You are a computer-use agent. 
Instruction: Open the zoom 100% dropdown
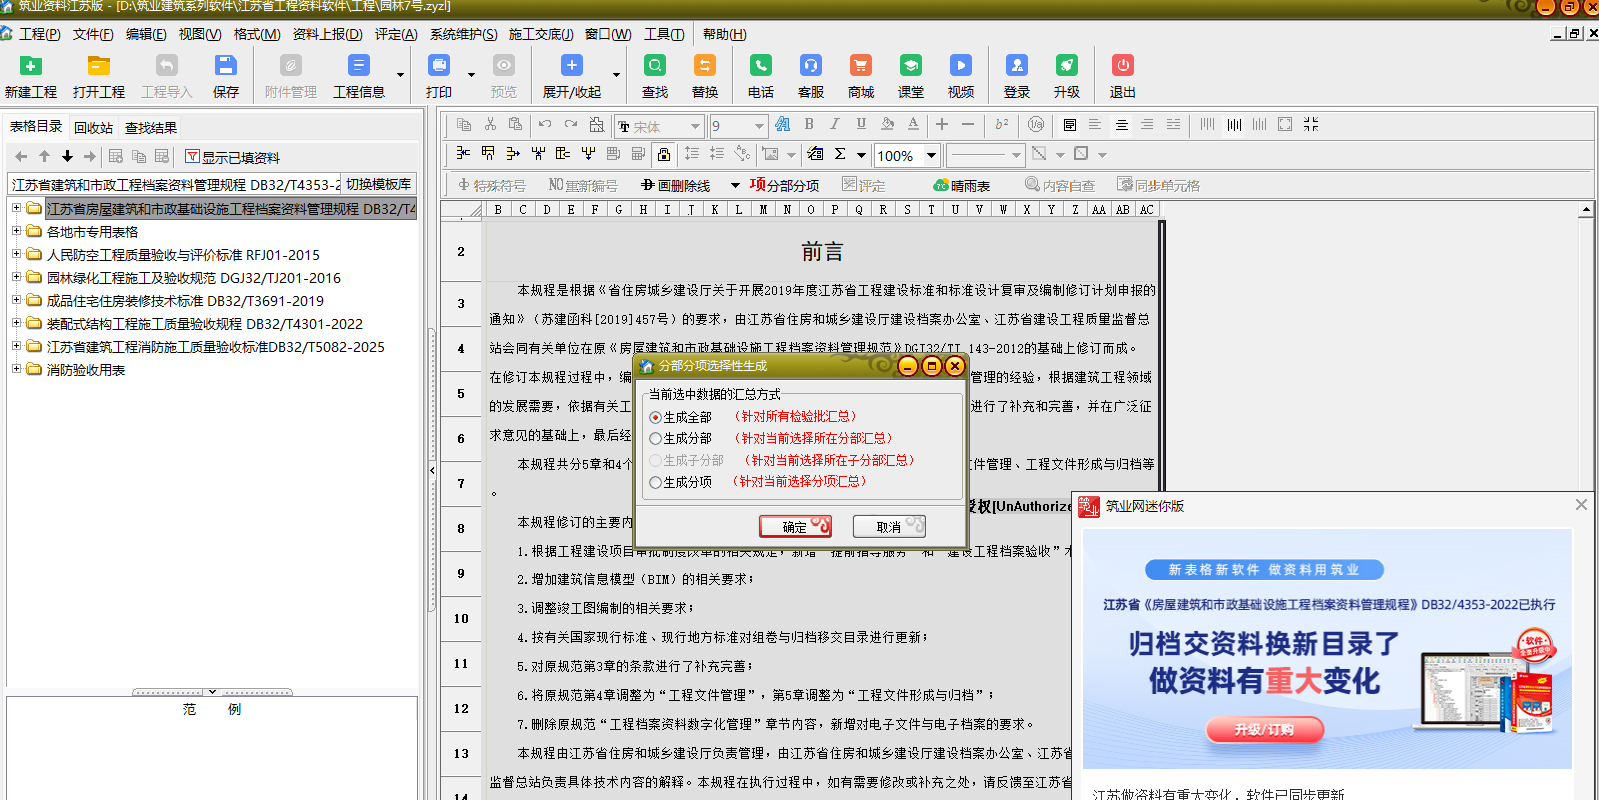click(x=931, y=155)
